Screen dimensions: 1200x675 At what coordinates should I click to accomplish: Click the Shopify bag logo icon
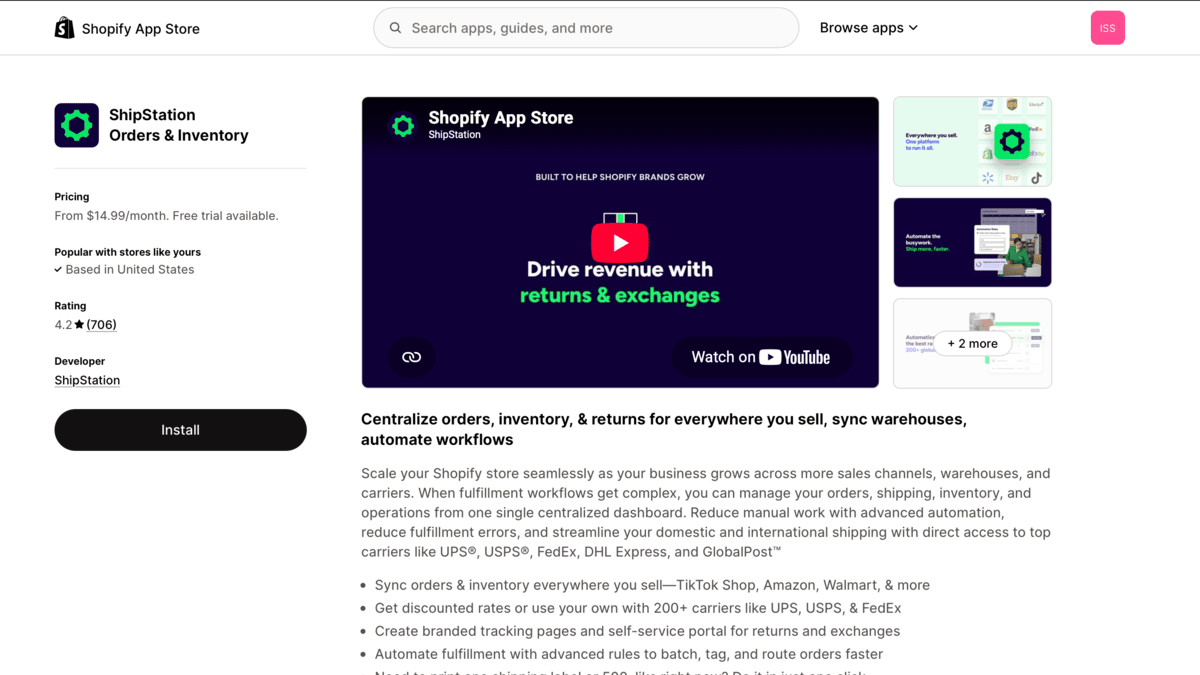[x=65, y=28]
